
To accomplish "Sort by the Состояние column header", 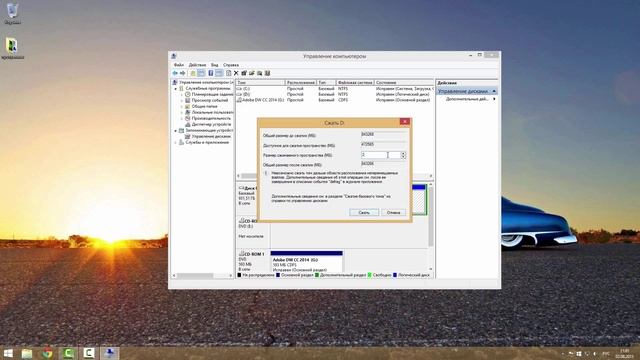I will 403,82.
